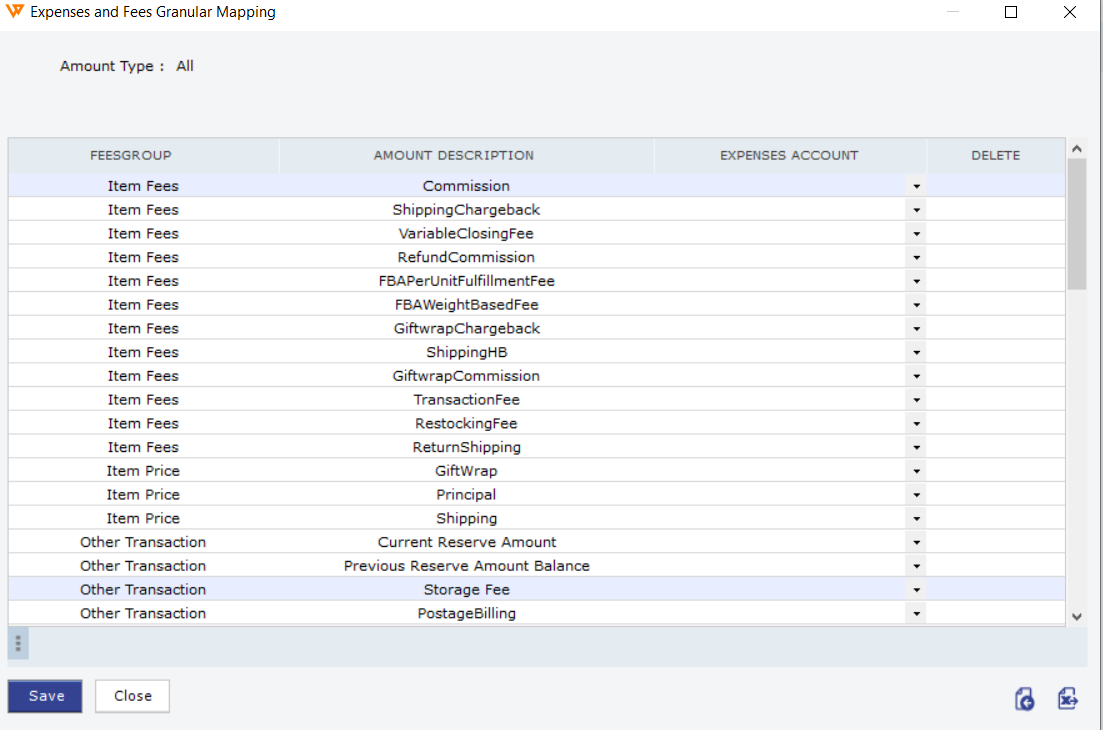Select the GiftwrapChargeback cell
This screenshot has width=1103, height=730.
pyautogui.click(x=466, y=329)
